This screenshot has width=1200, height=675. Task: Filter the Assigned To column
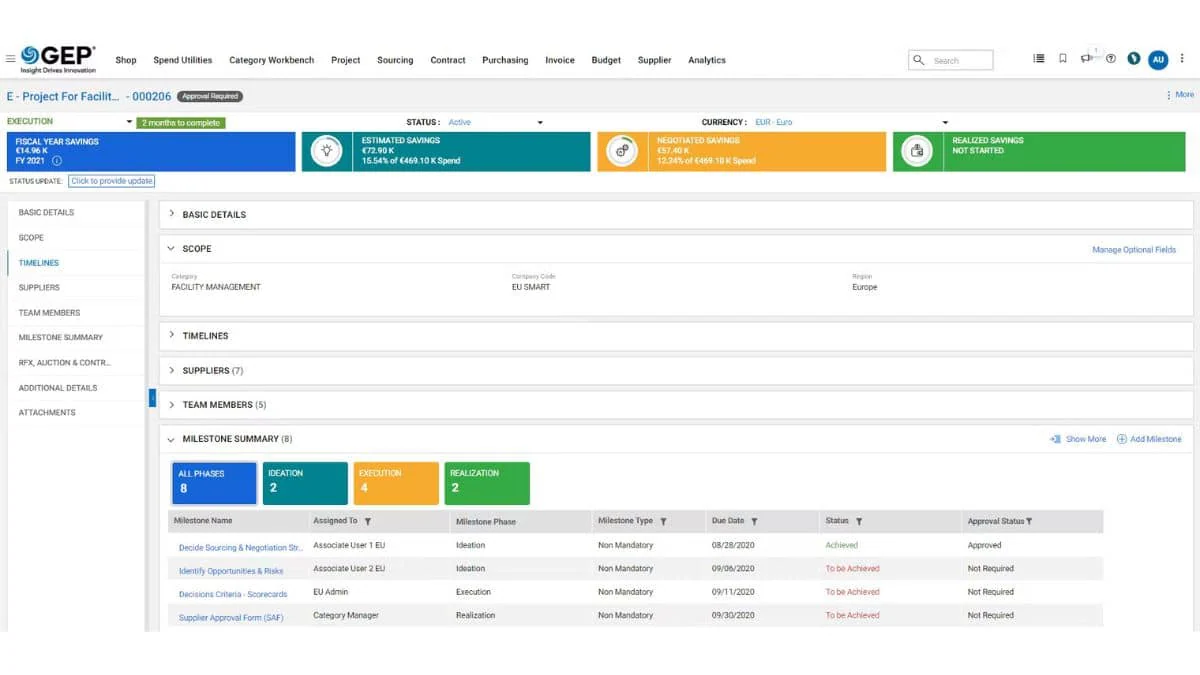pos(367,521)
